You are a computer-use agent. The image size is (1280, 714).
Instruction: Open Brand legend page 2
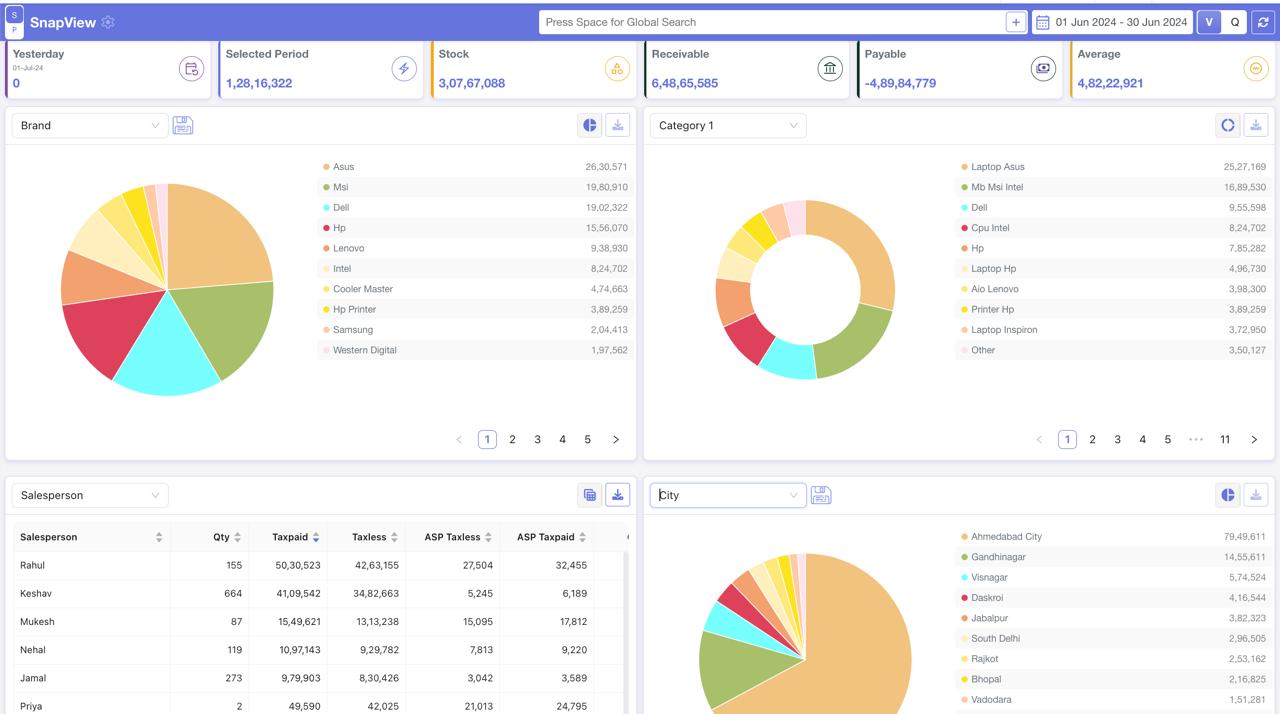(512, 439)
